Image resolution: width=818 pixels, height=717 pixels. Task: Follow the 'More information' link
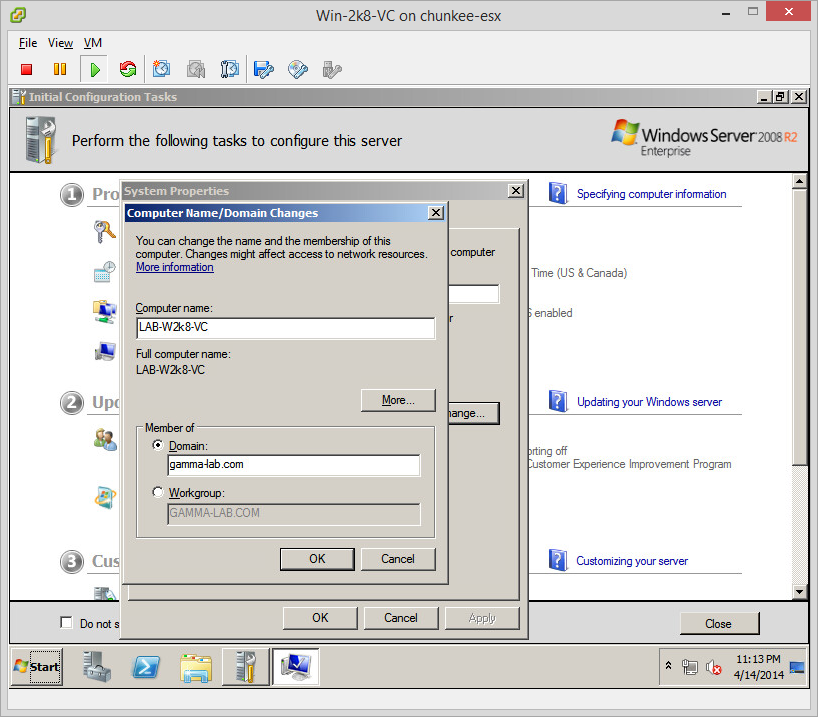click(x=174, y=268)
